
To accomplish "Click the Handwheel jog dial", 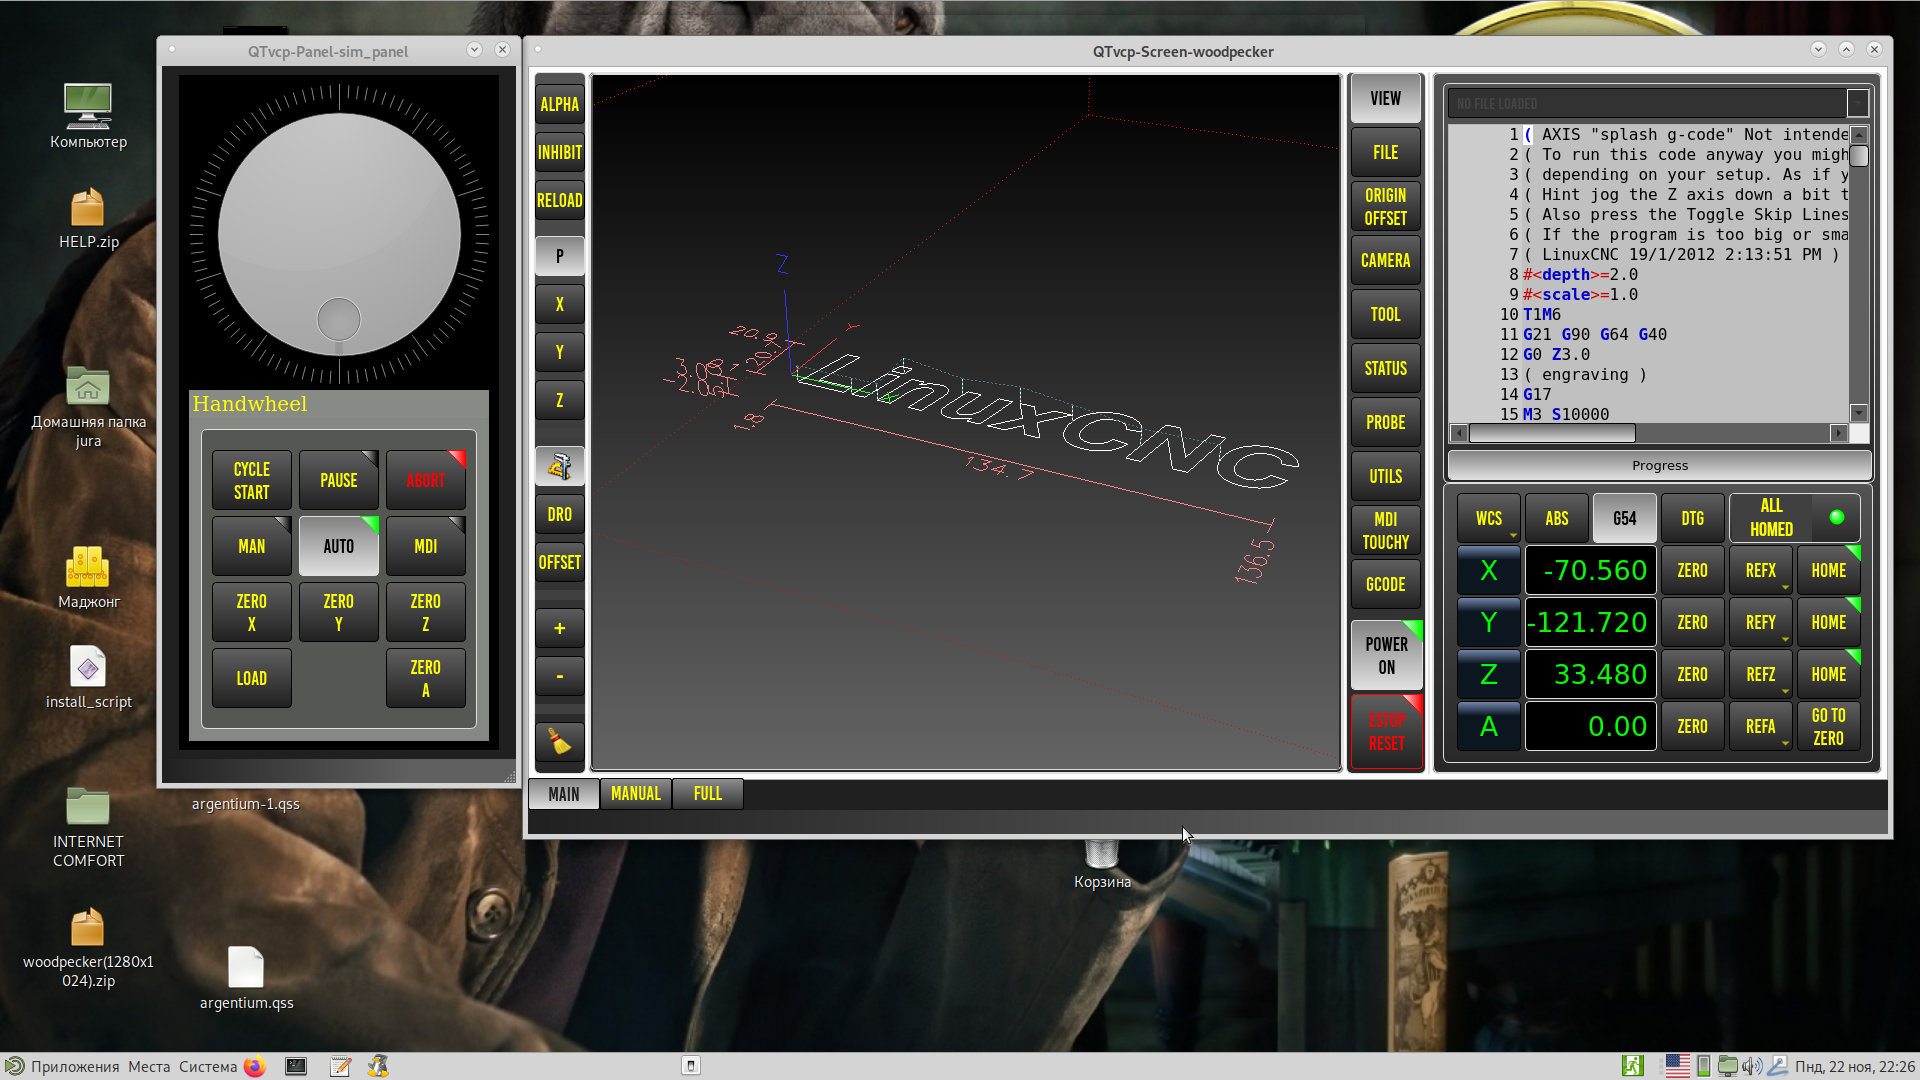I will (x=339, y=235).
